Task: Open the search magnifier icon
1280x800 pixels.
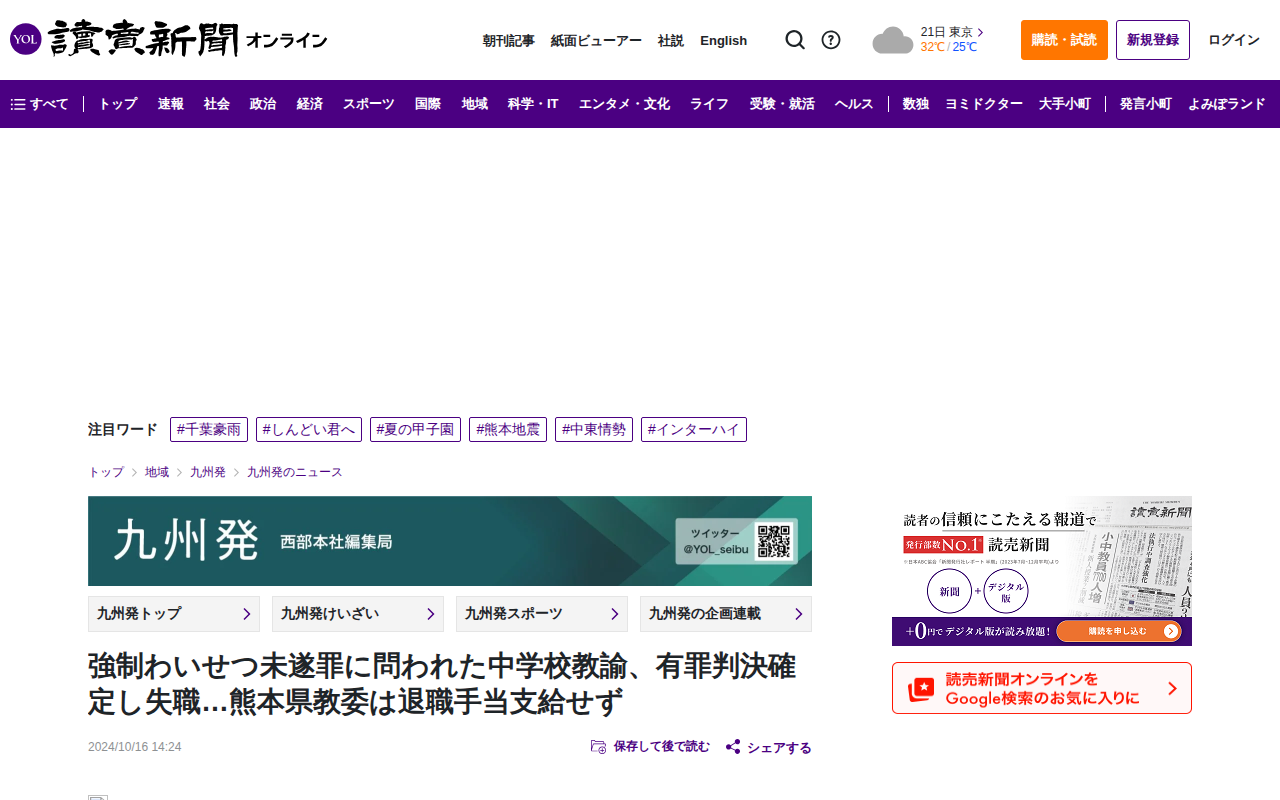Action: pyautogui.click(x=795, y=40)
